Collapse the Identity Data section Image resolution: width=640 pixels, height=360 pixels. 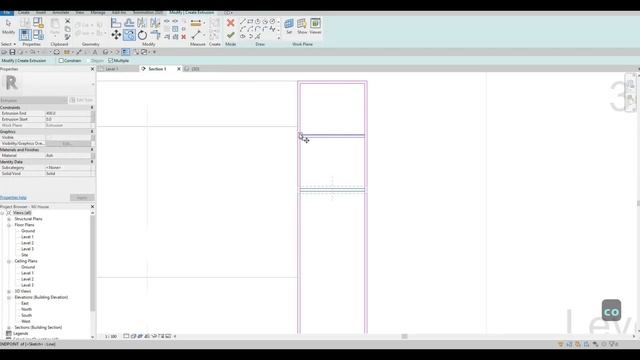point(92,162)
